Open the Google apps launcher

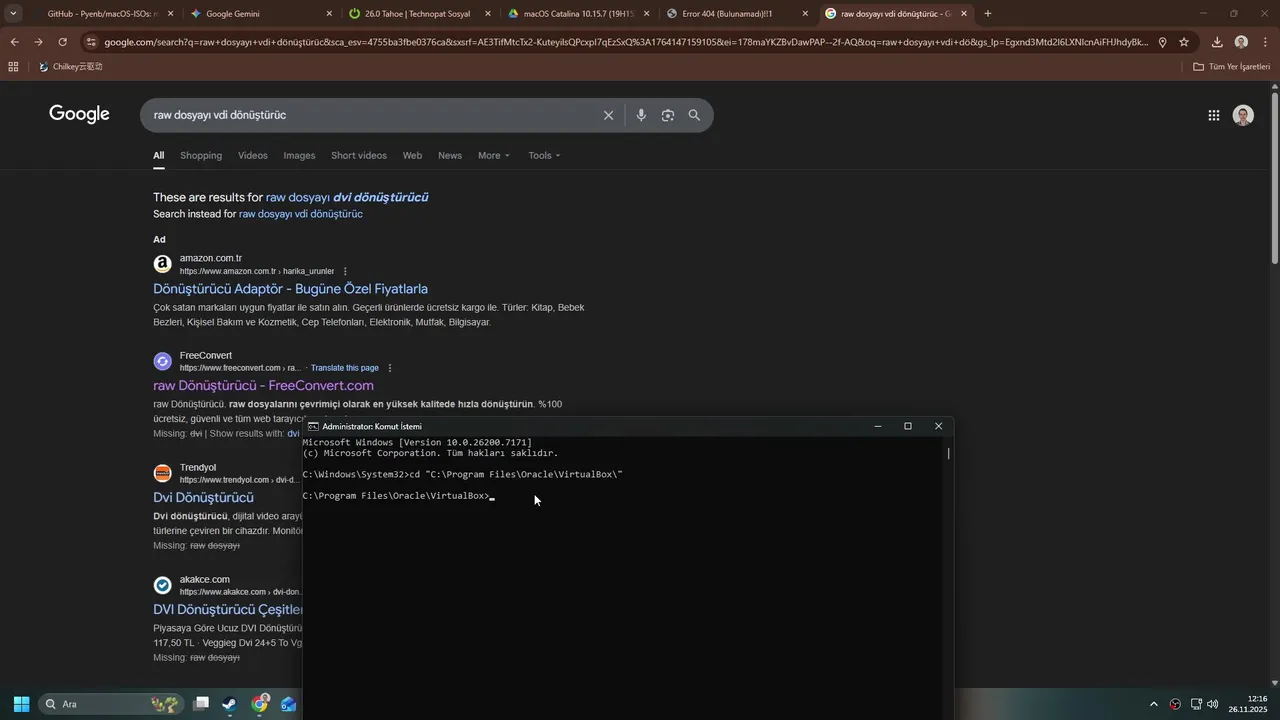tap(1213, 115)
